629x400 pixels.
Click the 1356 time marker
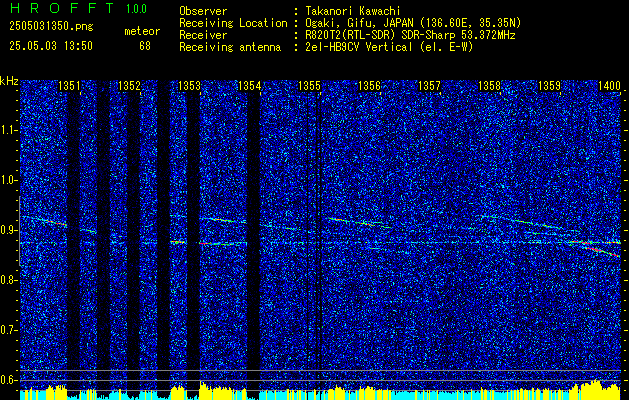369,86
